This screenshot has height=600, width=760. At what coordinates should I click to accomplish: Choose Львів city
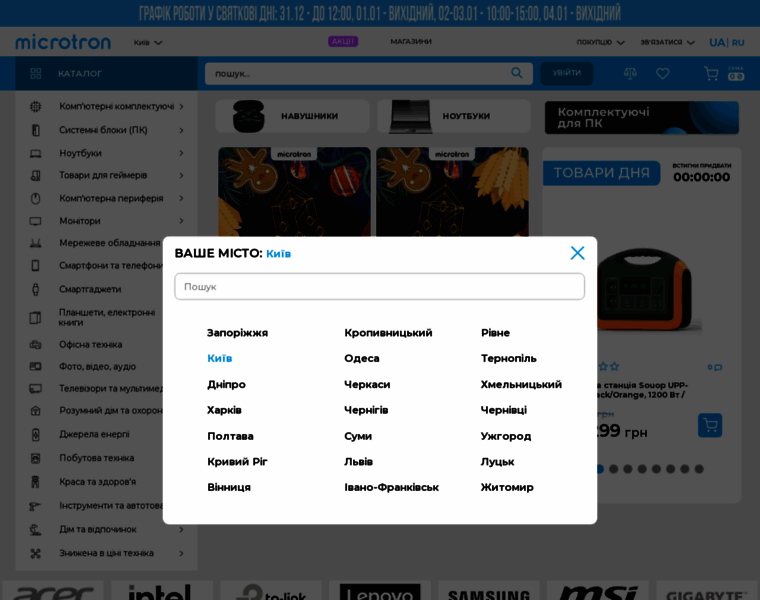(358, 461)
